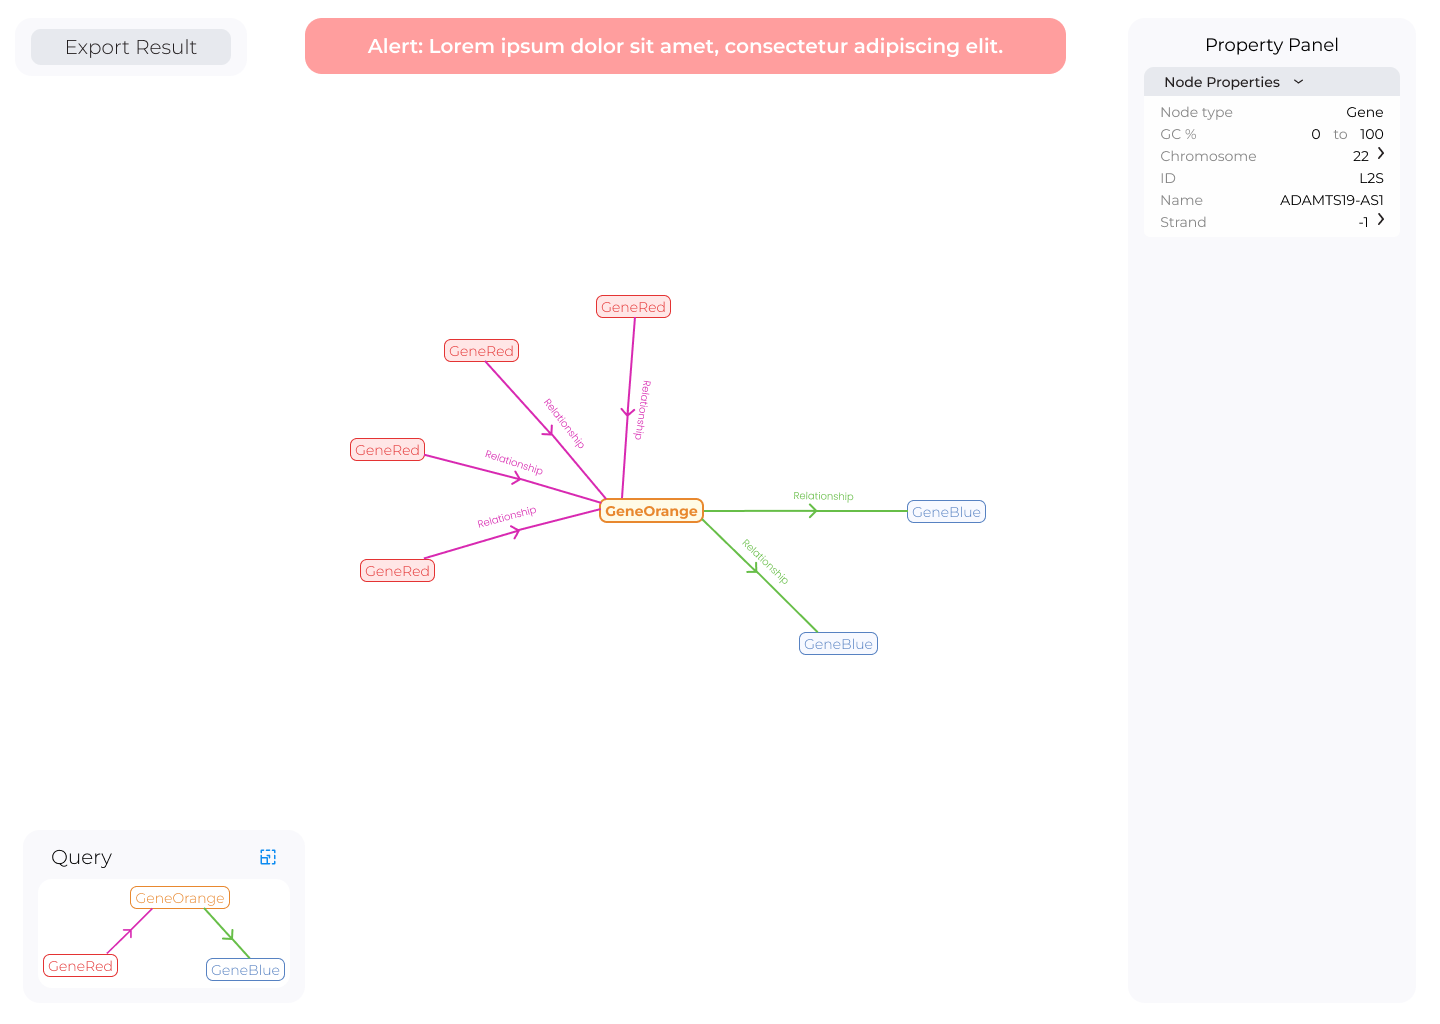Click the GC % minimum value field

coord(1315,134)
